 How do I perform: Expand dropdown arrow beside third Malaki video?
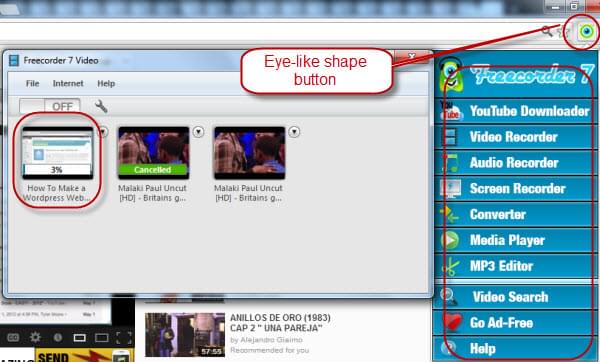(294, 132)
